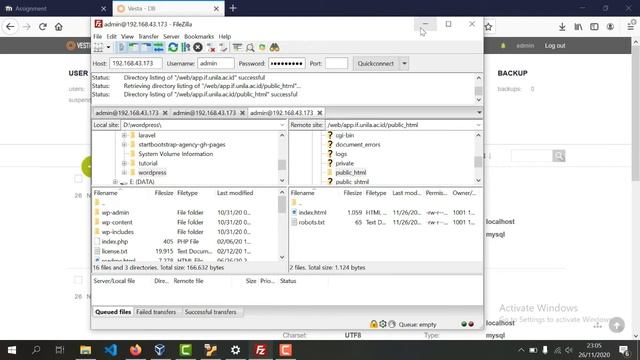Expand the laravel folder in local tree
The image size is (640, 360).
pyautogui.click(x=124, y=135)
